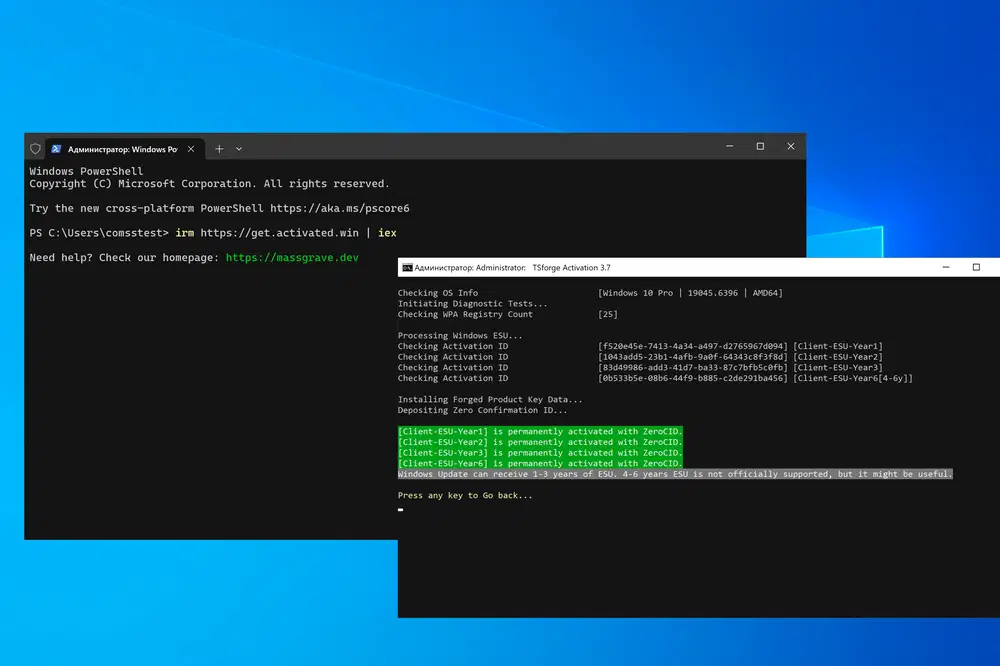1000x666 pixels.
Task: Click green Client-ESU-Year3 permanently activated message
Action: pos(540,453)
